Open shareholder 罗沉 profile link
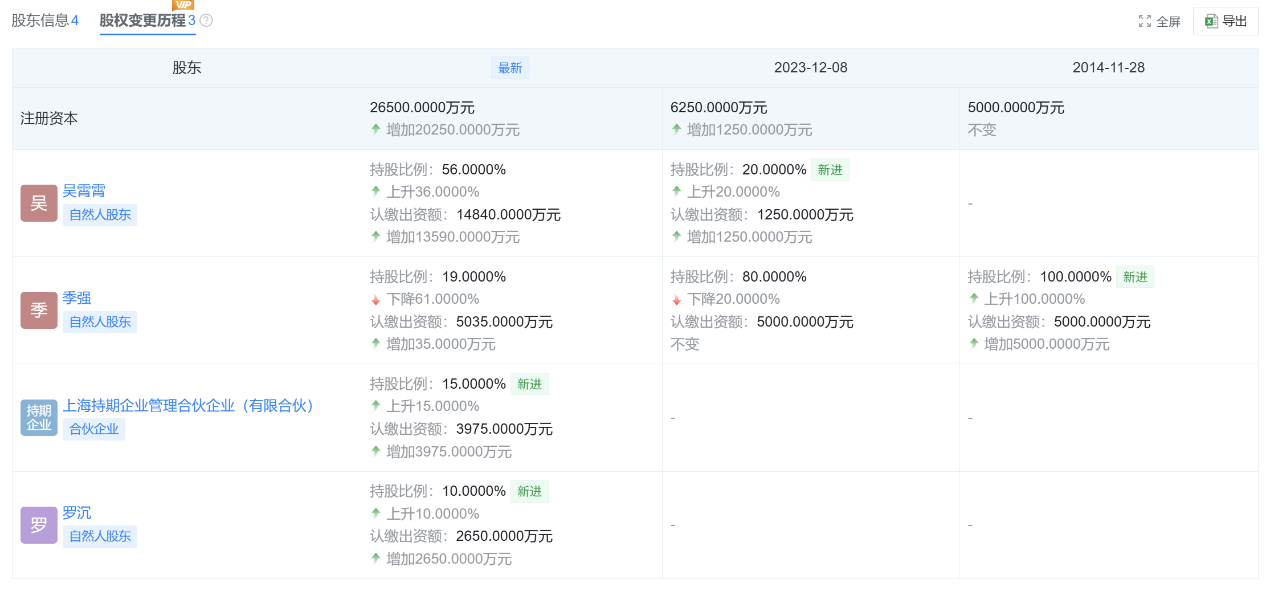The height and width of the screenshot is (591, 1270). [77, 512]
